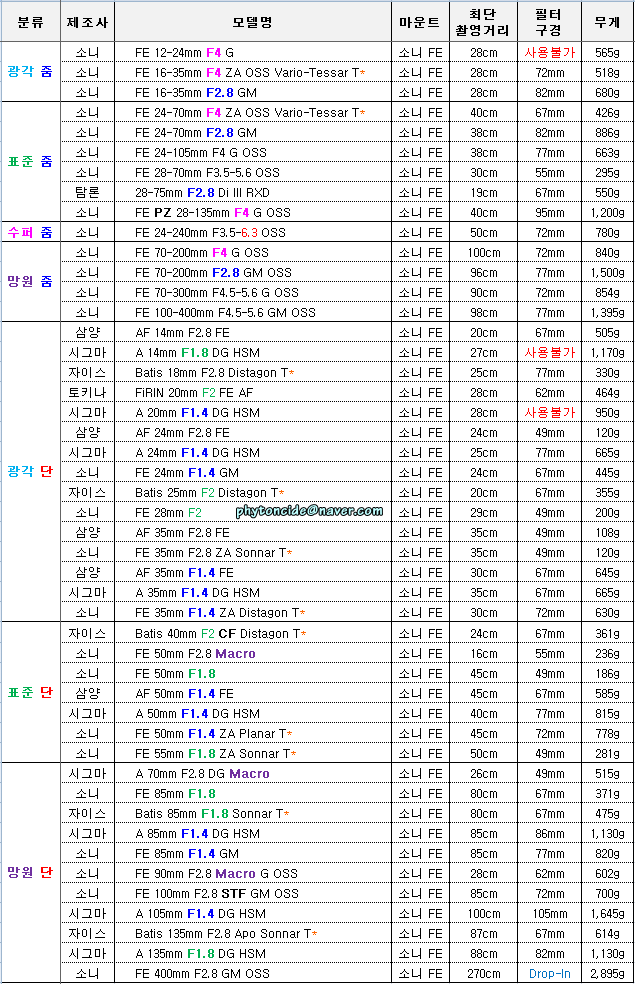Screen dimensions: 635x984
Task: Click model FE 50mm F1.4 ZA Planar T*
Action: tap(214, 734)
